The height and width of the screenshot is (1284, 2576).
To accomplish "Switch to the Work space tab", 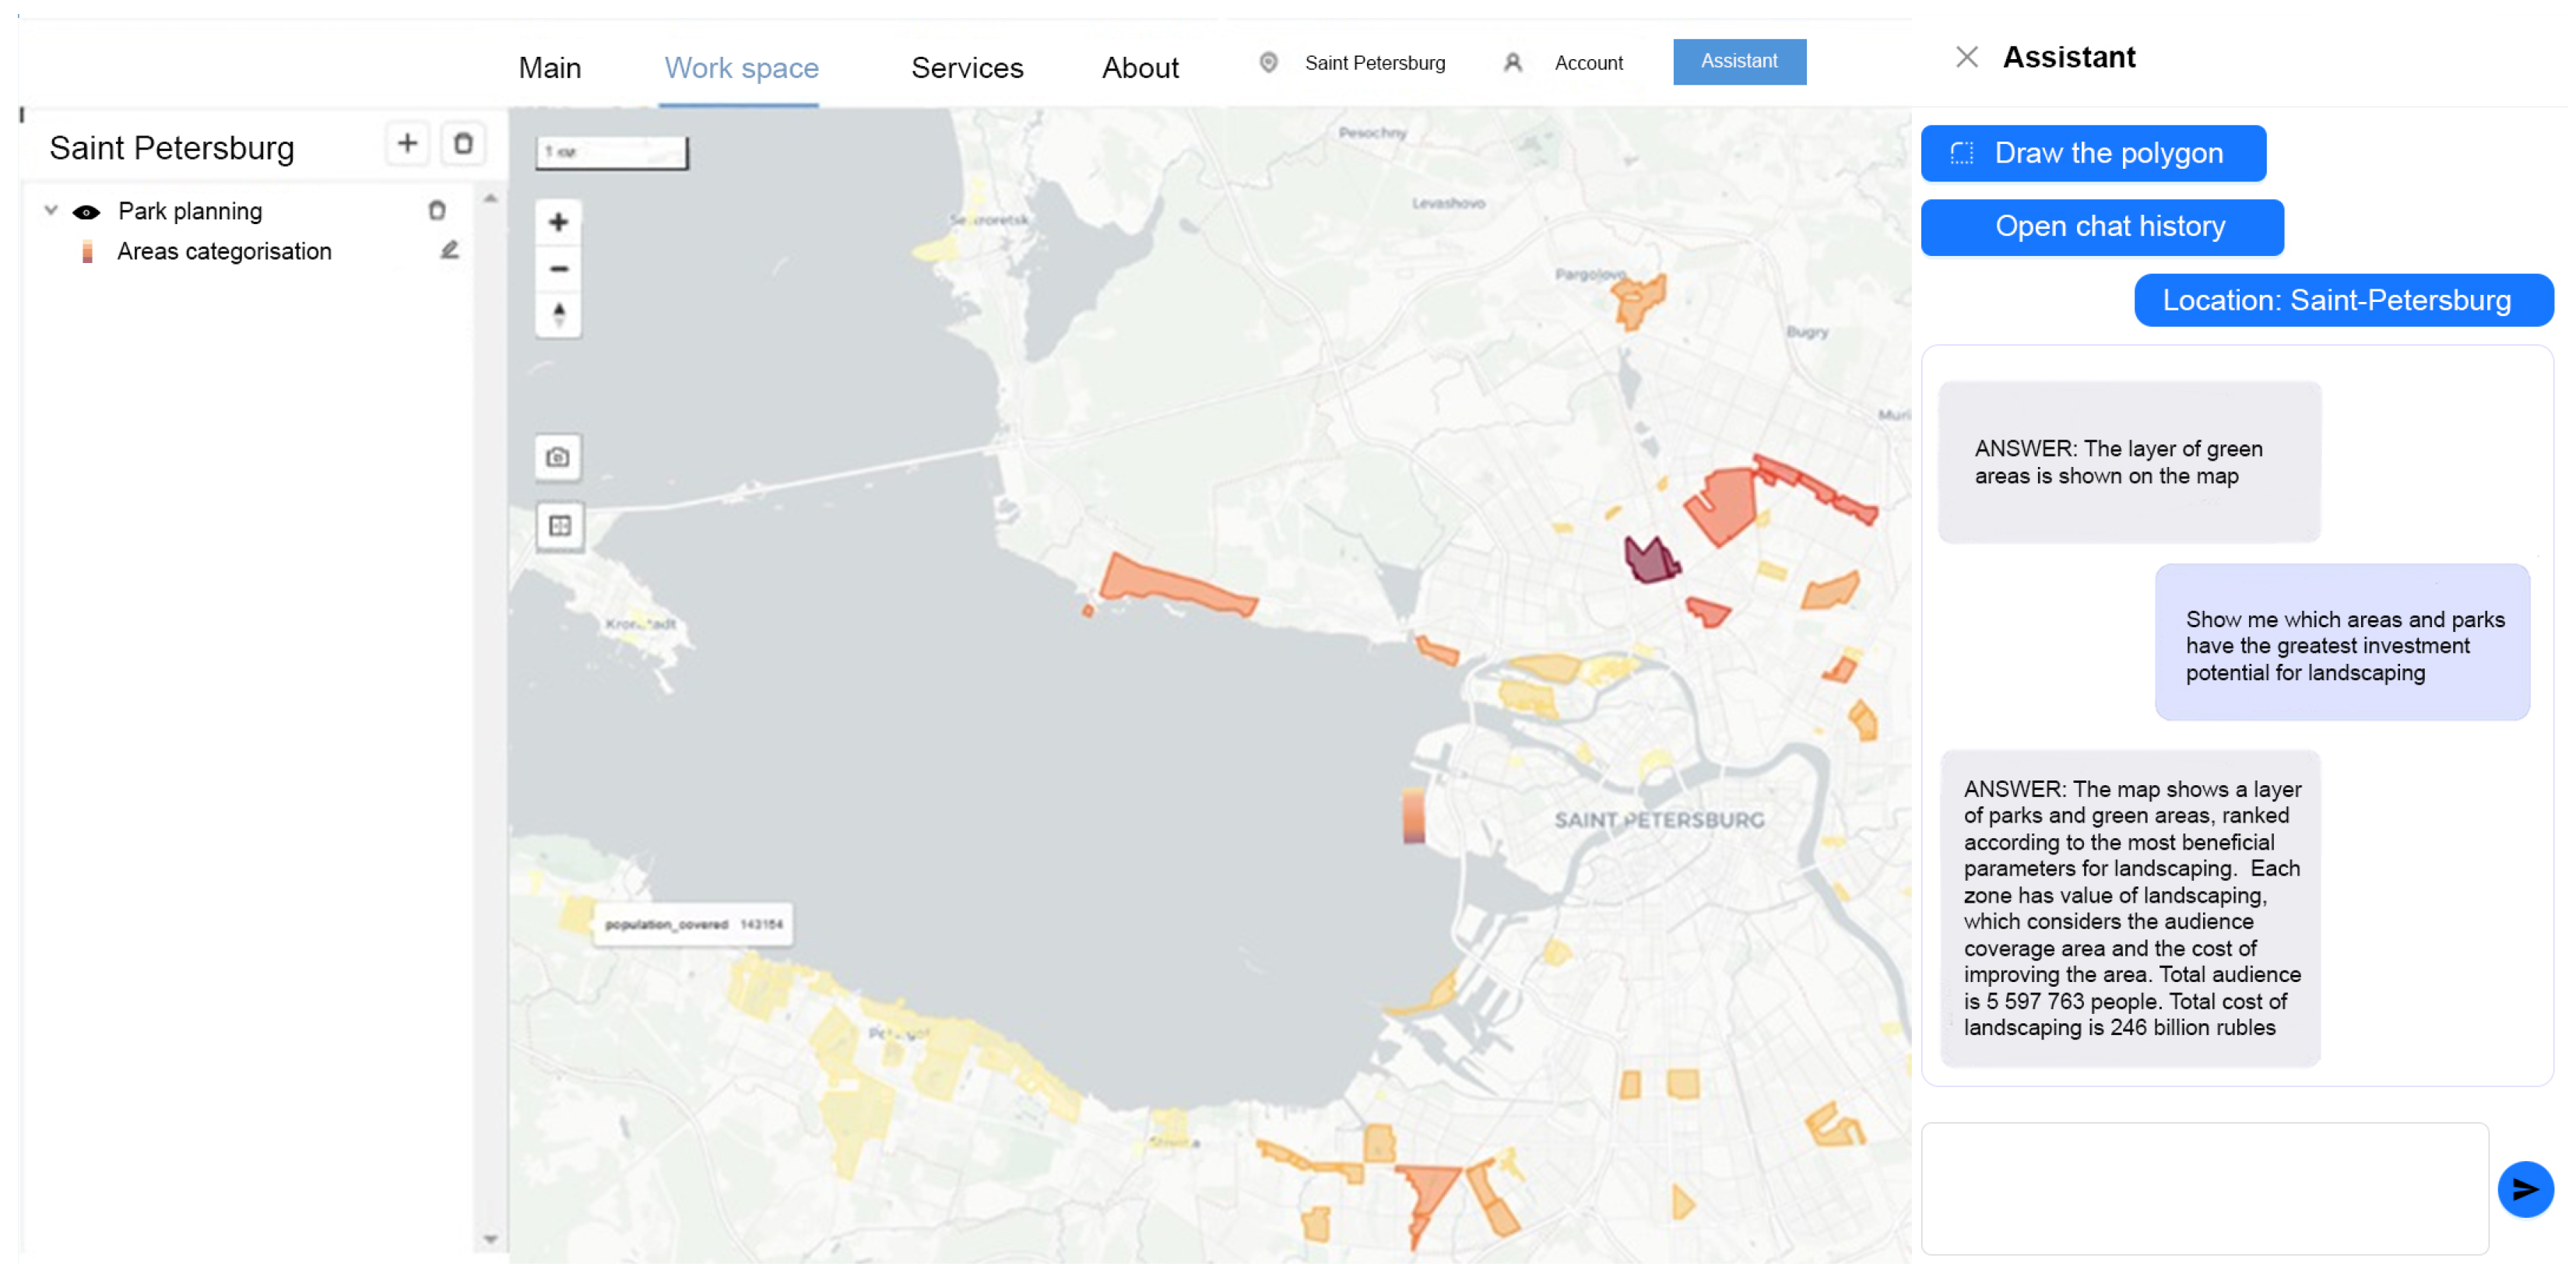I will coord(741,67).
